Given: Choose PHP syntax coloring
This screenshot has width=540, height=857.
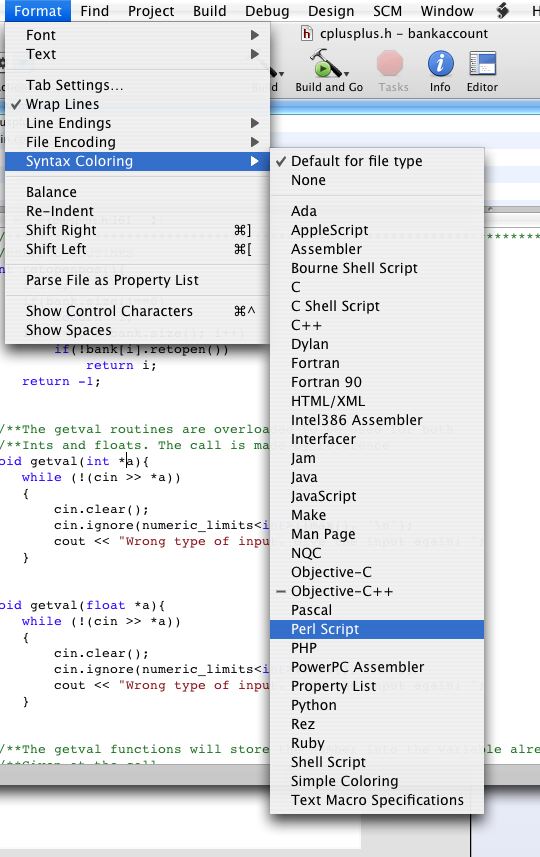Looking at the screenshot, I should coord(377,648).
